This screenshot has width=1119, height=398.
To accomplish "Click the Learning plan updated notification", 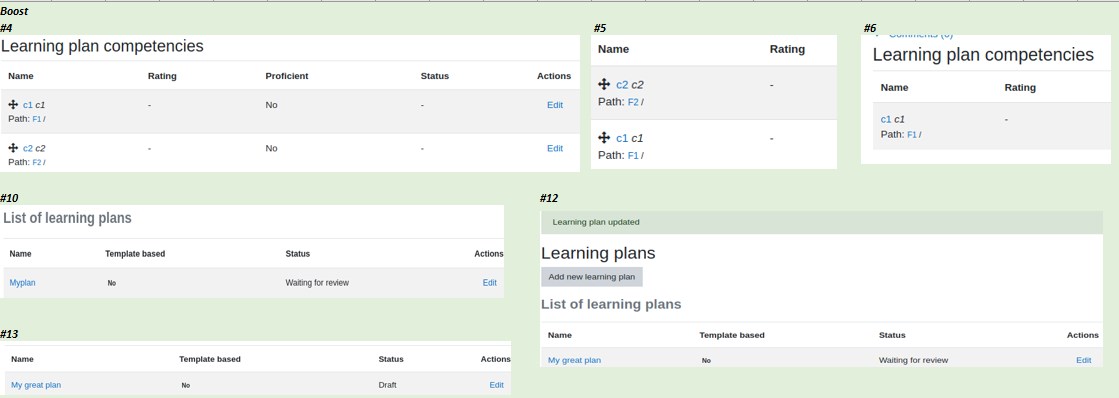I will pyautogui.click(x=821, y=222).
